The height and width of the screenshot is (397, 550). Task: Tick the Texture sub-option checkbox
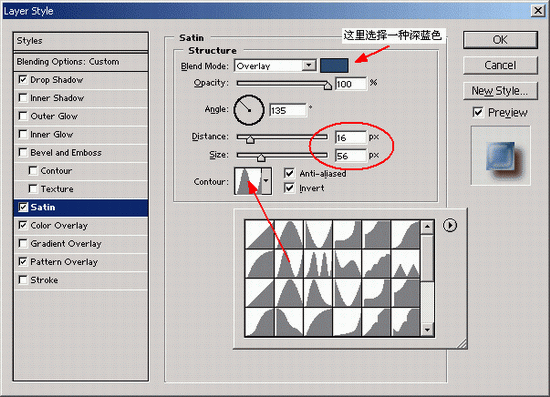click(x=33, y=189)
